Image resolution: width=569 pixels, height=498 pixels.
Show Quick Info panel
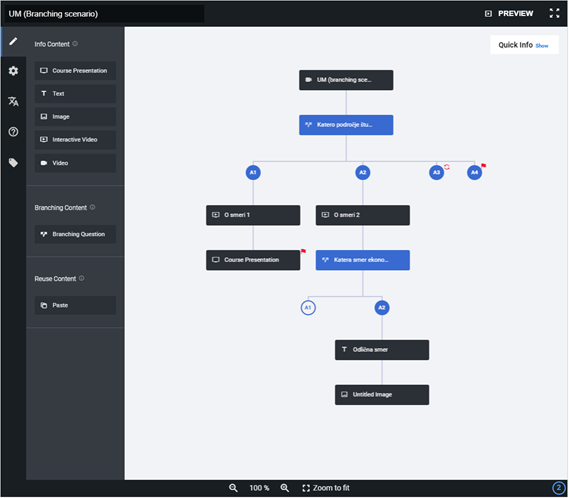tap(542, 46)
